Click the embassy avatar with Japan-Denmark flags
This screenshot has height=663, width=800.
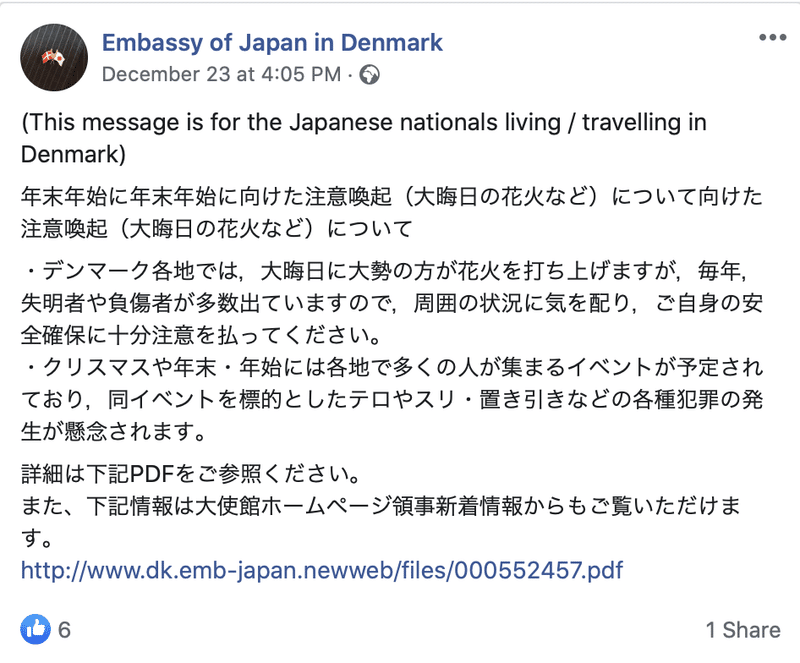pyautogui.click(x=56, y=55)
